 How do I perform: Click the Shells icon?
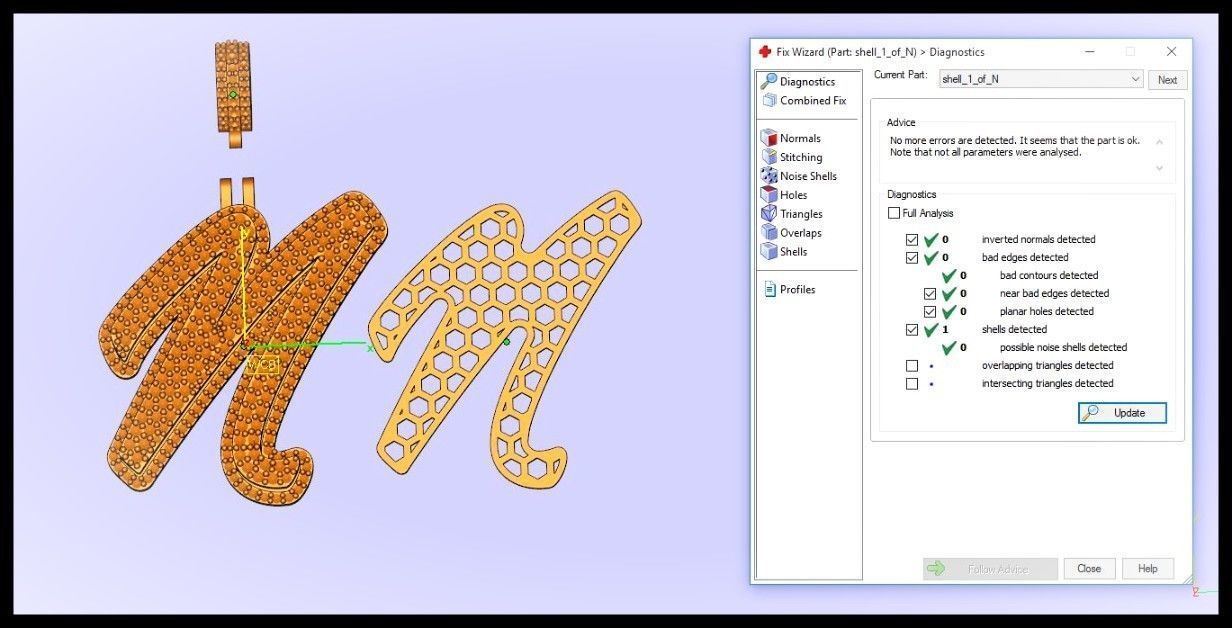(769, 252)
